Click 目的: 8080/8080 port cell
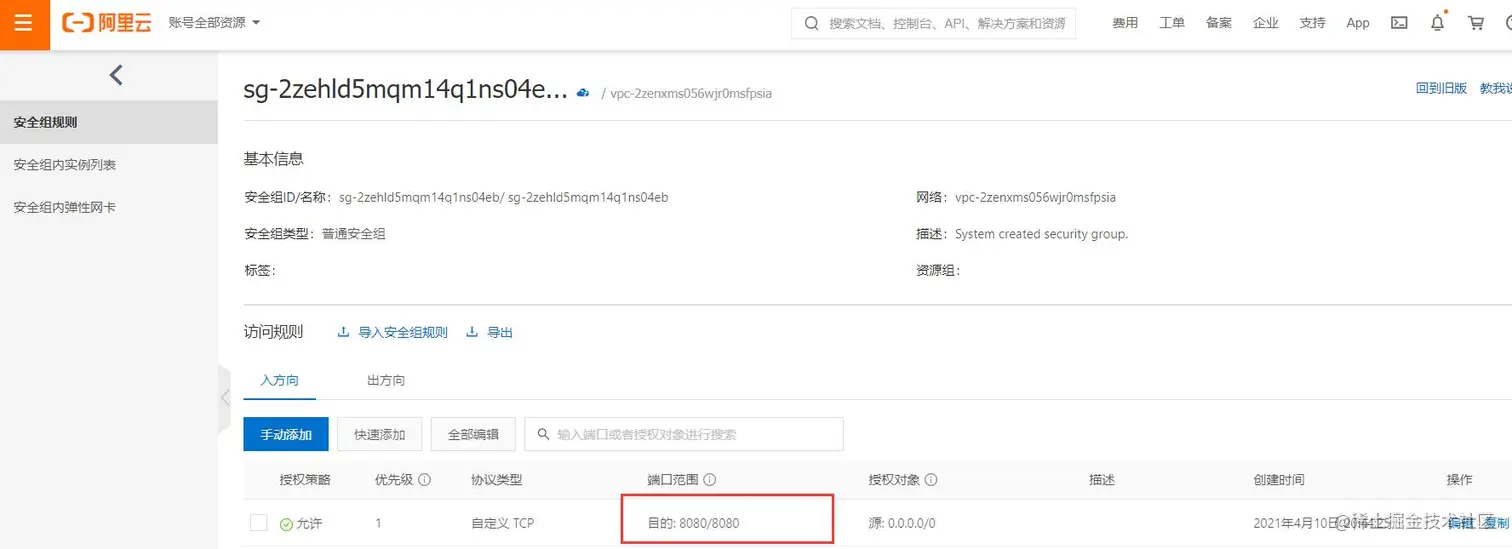This screenshot has height=549, width=1512. tap(693, 523)
